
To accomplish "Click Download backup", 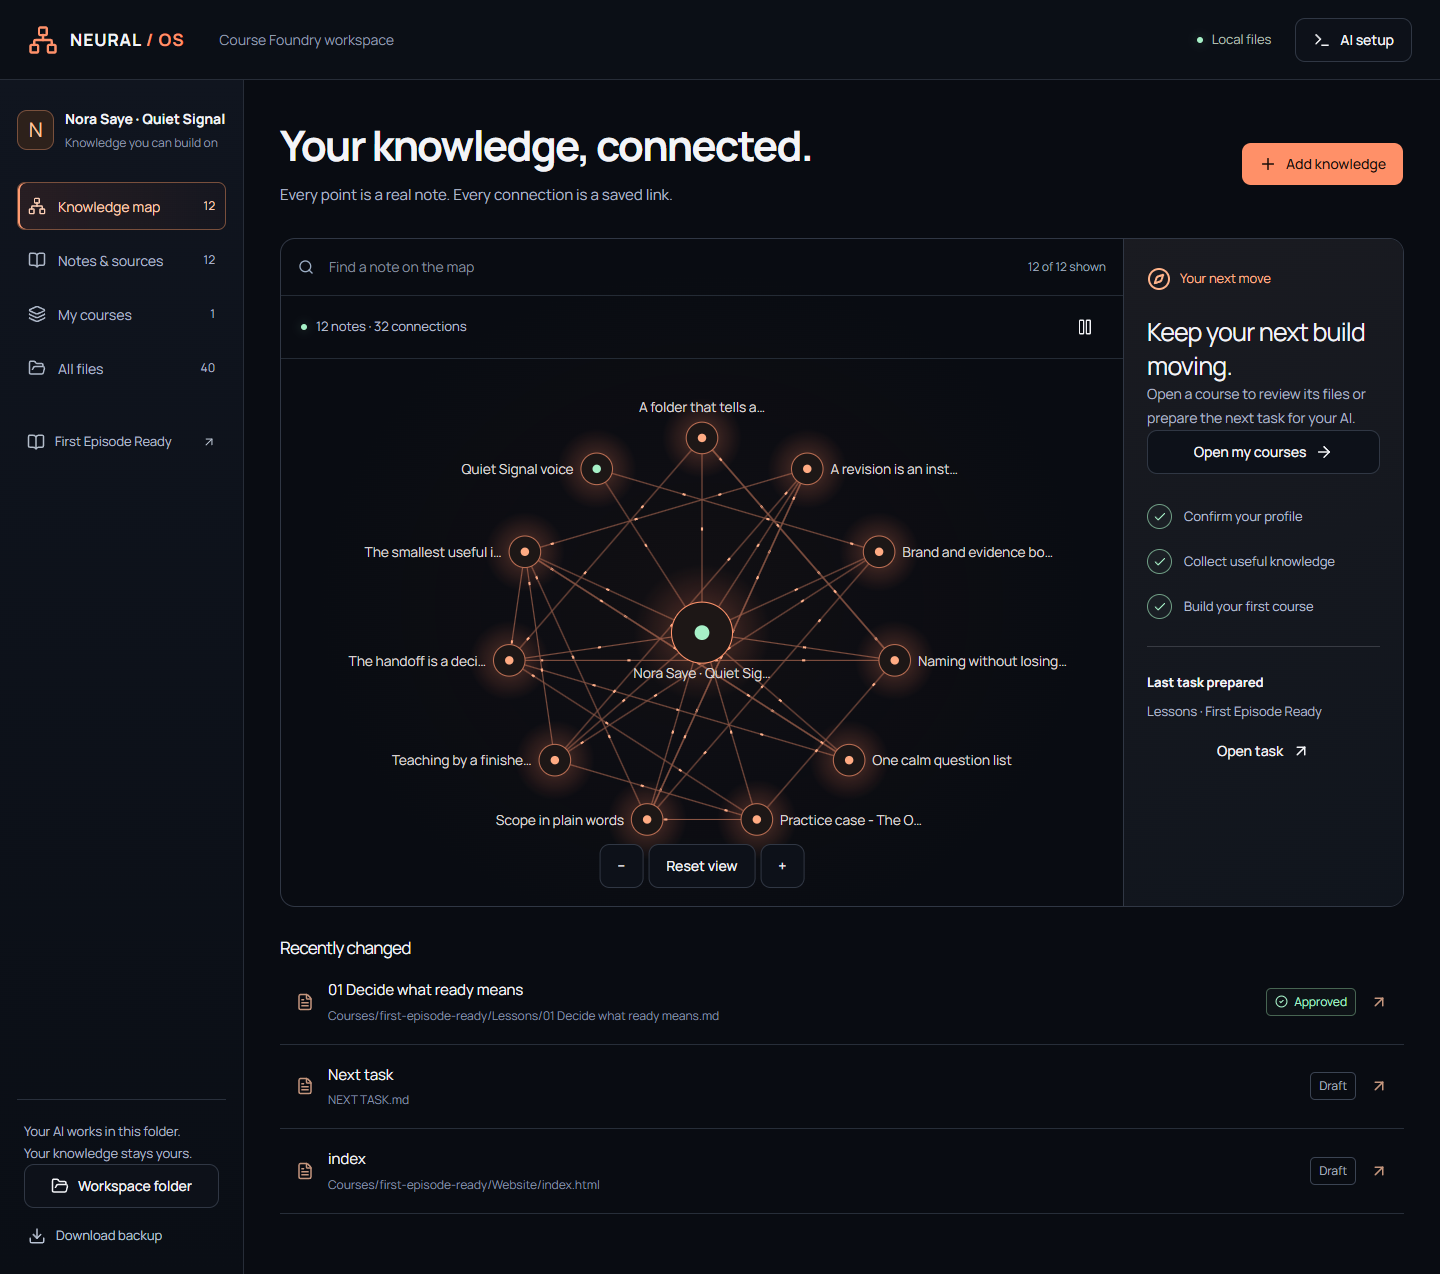I will coord(96,1236).
